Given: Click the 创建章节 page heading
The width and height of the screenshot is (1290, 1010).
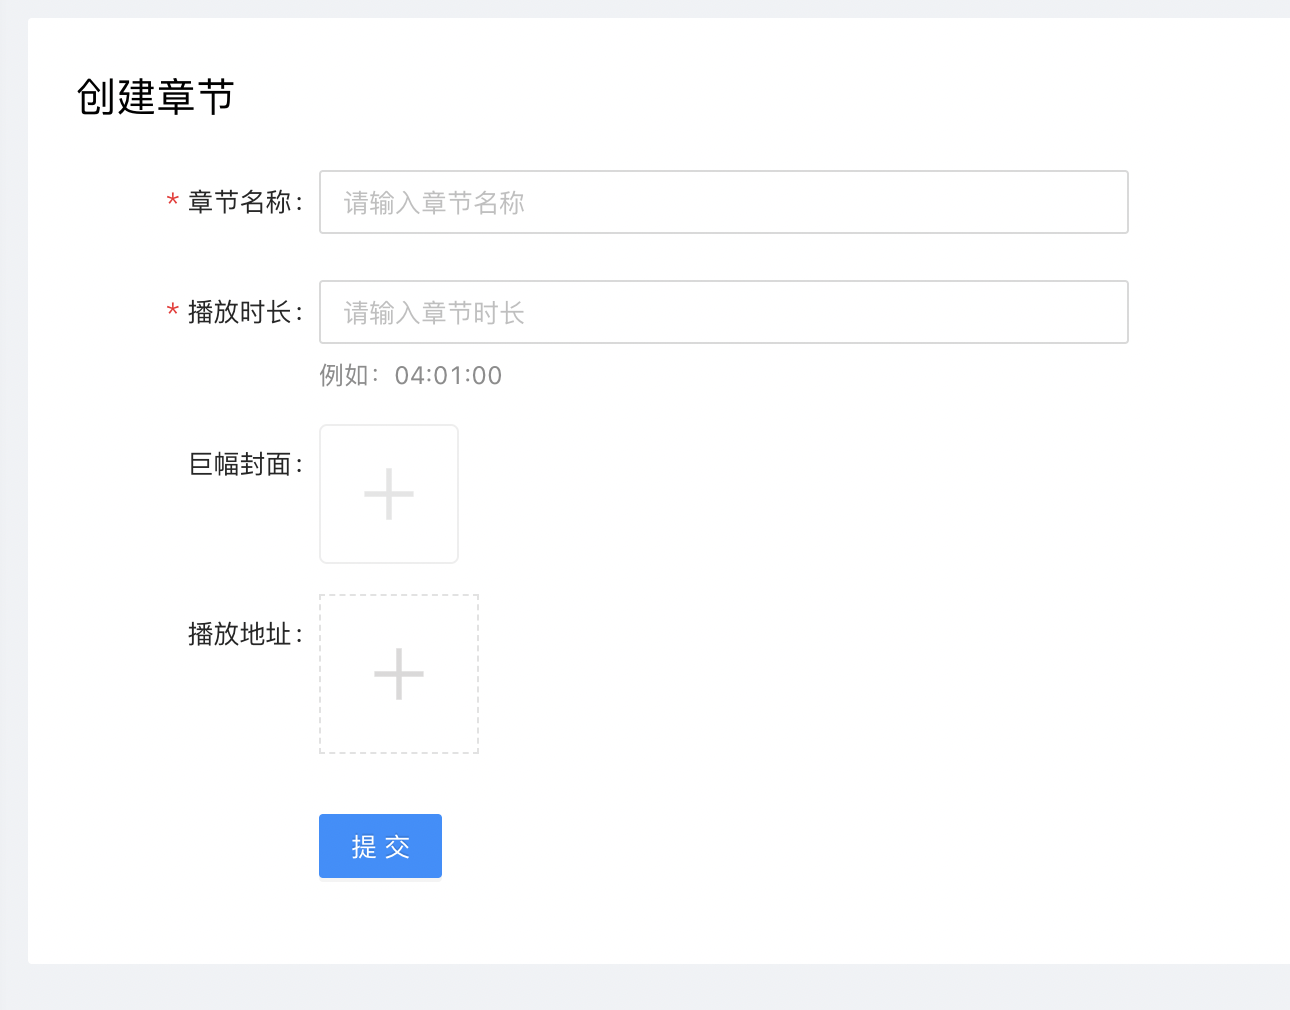Looking at the screenshot, I should [155, 97].
